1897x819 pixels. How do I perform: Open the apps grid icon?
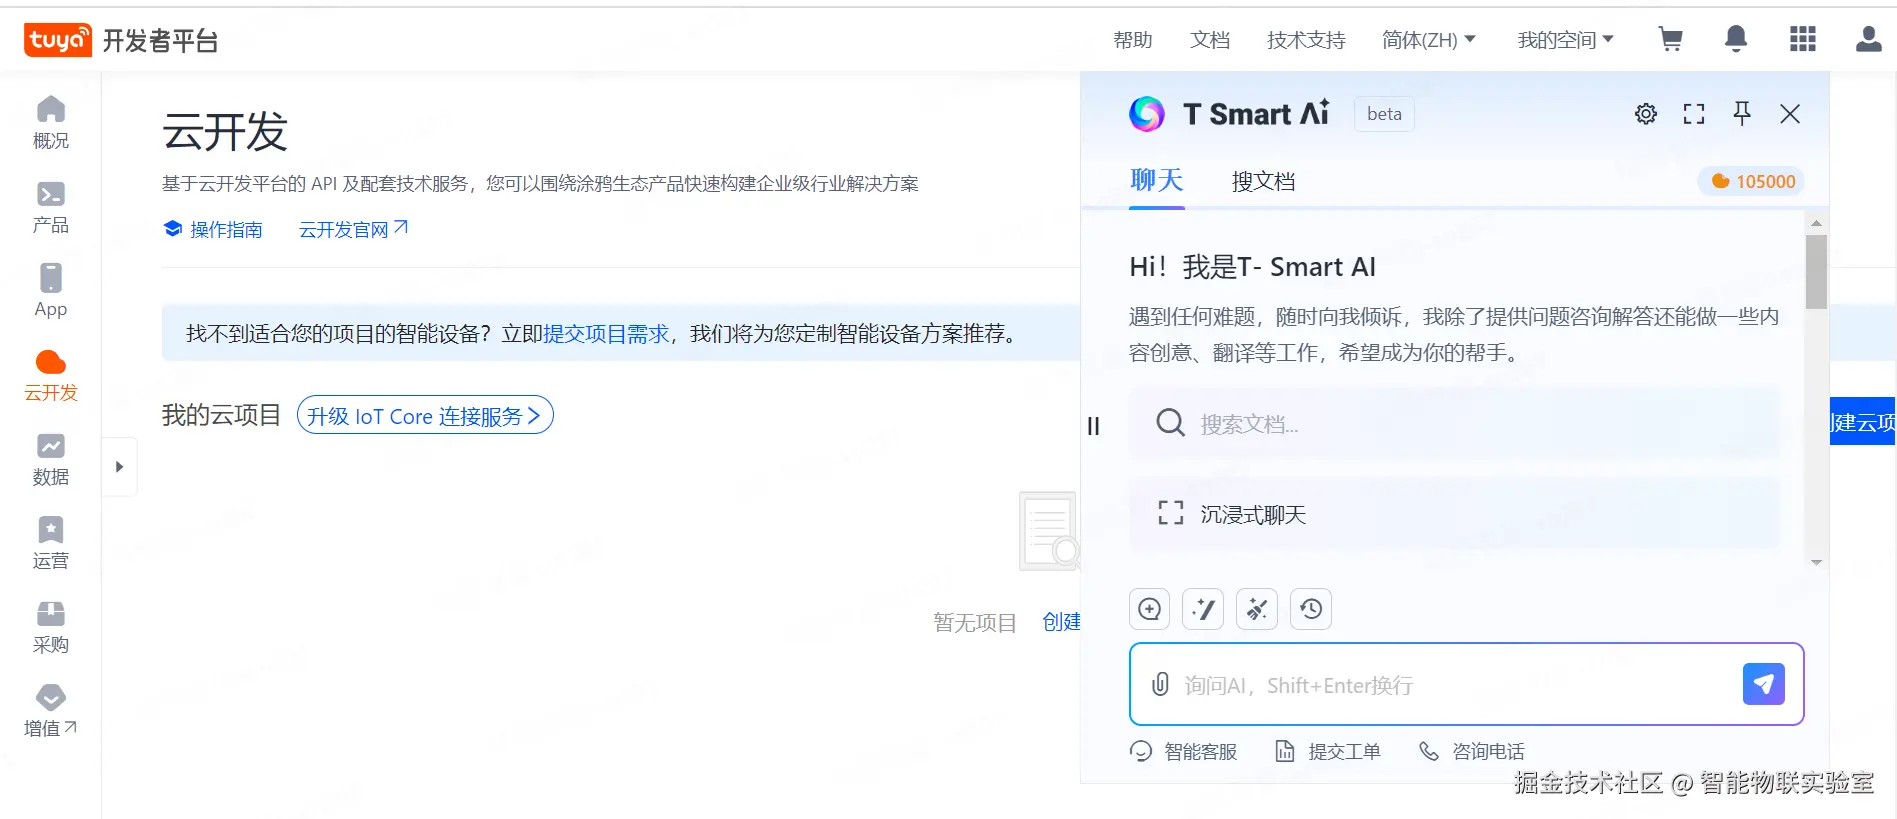[1802, 39]
